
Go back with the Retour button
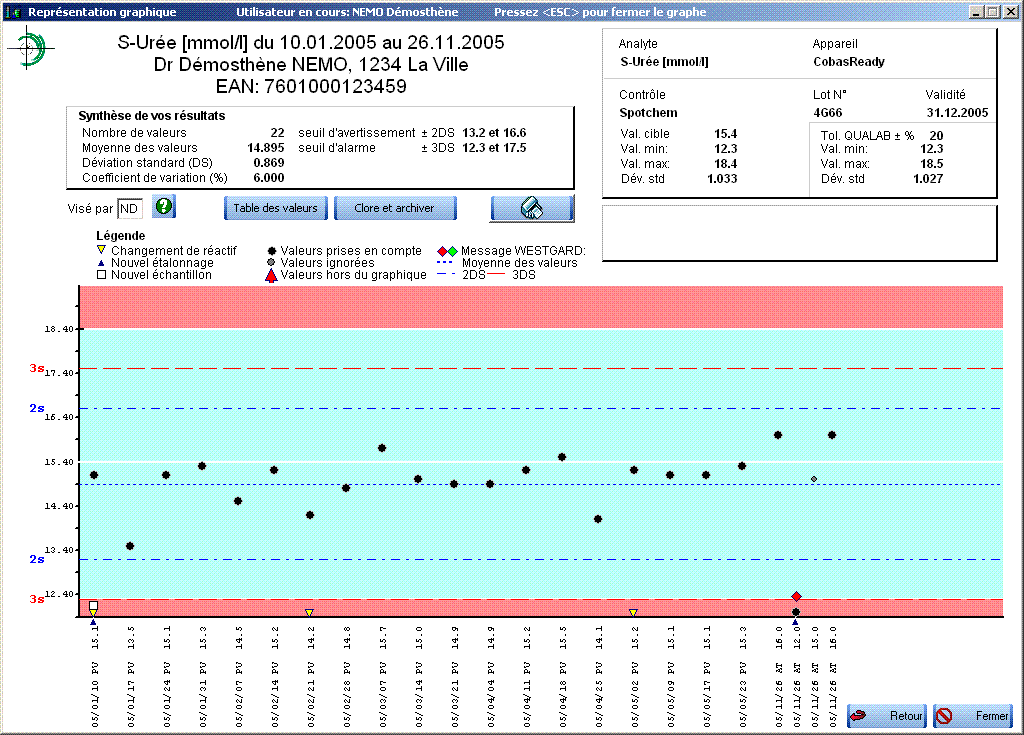coord(888,716)
